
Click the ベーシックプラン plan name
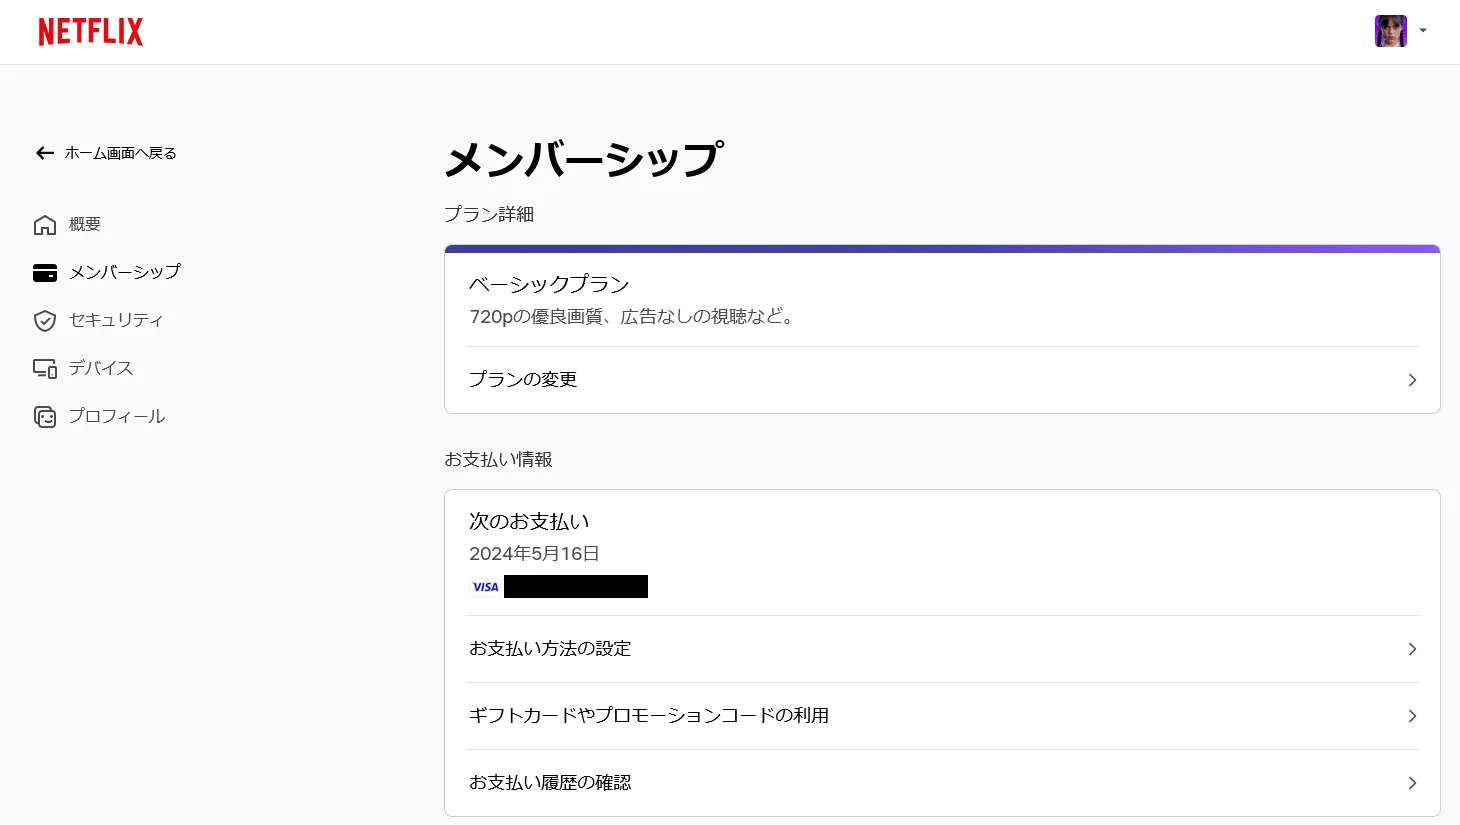(x=549, y=284)
